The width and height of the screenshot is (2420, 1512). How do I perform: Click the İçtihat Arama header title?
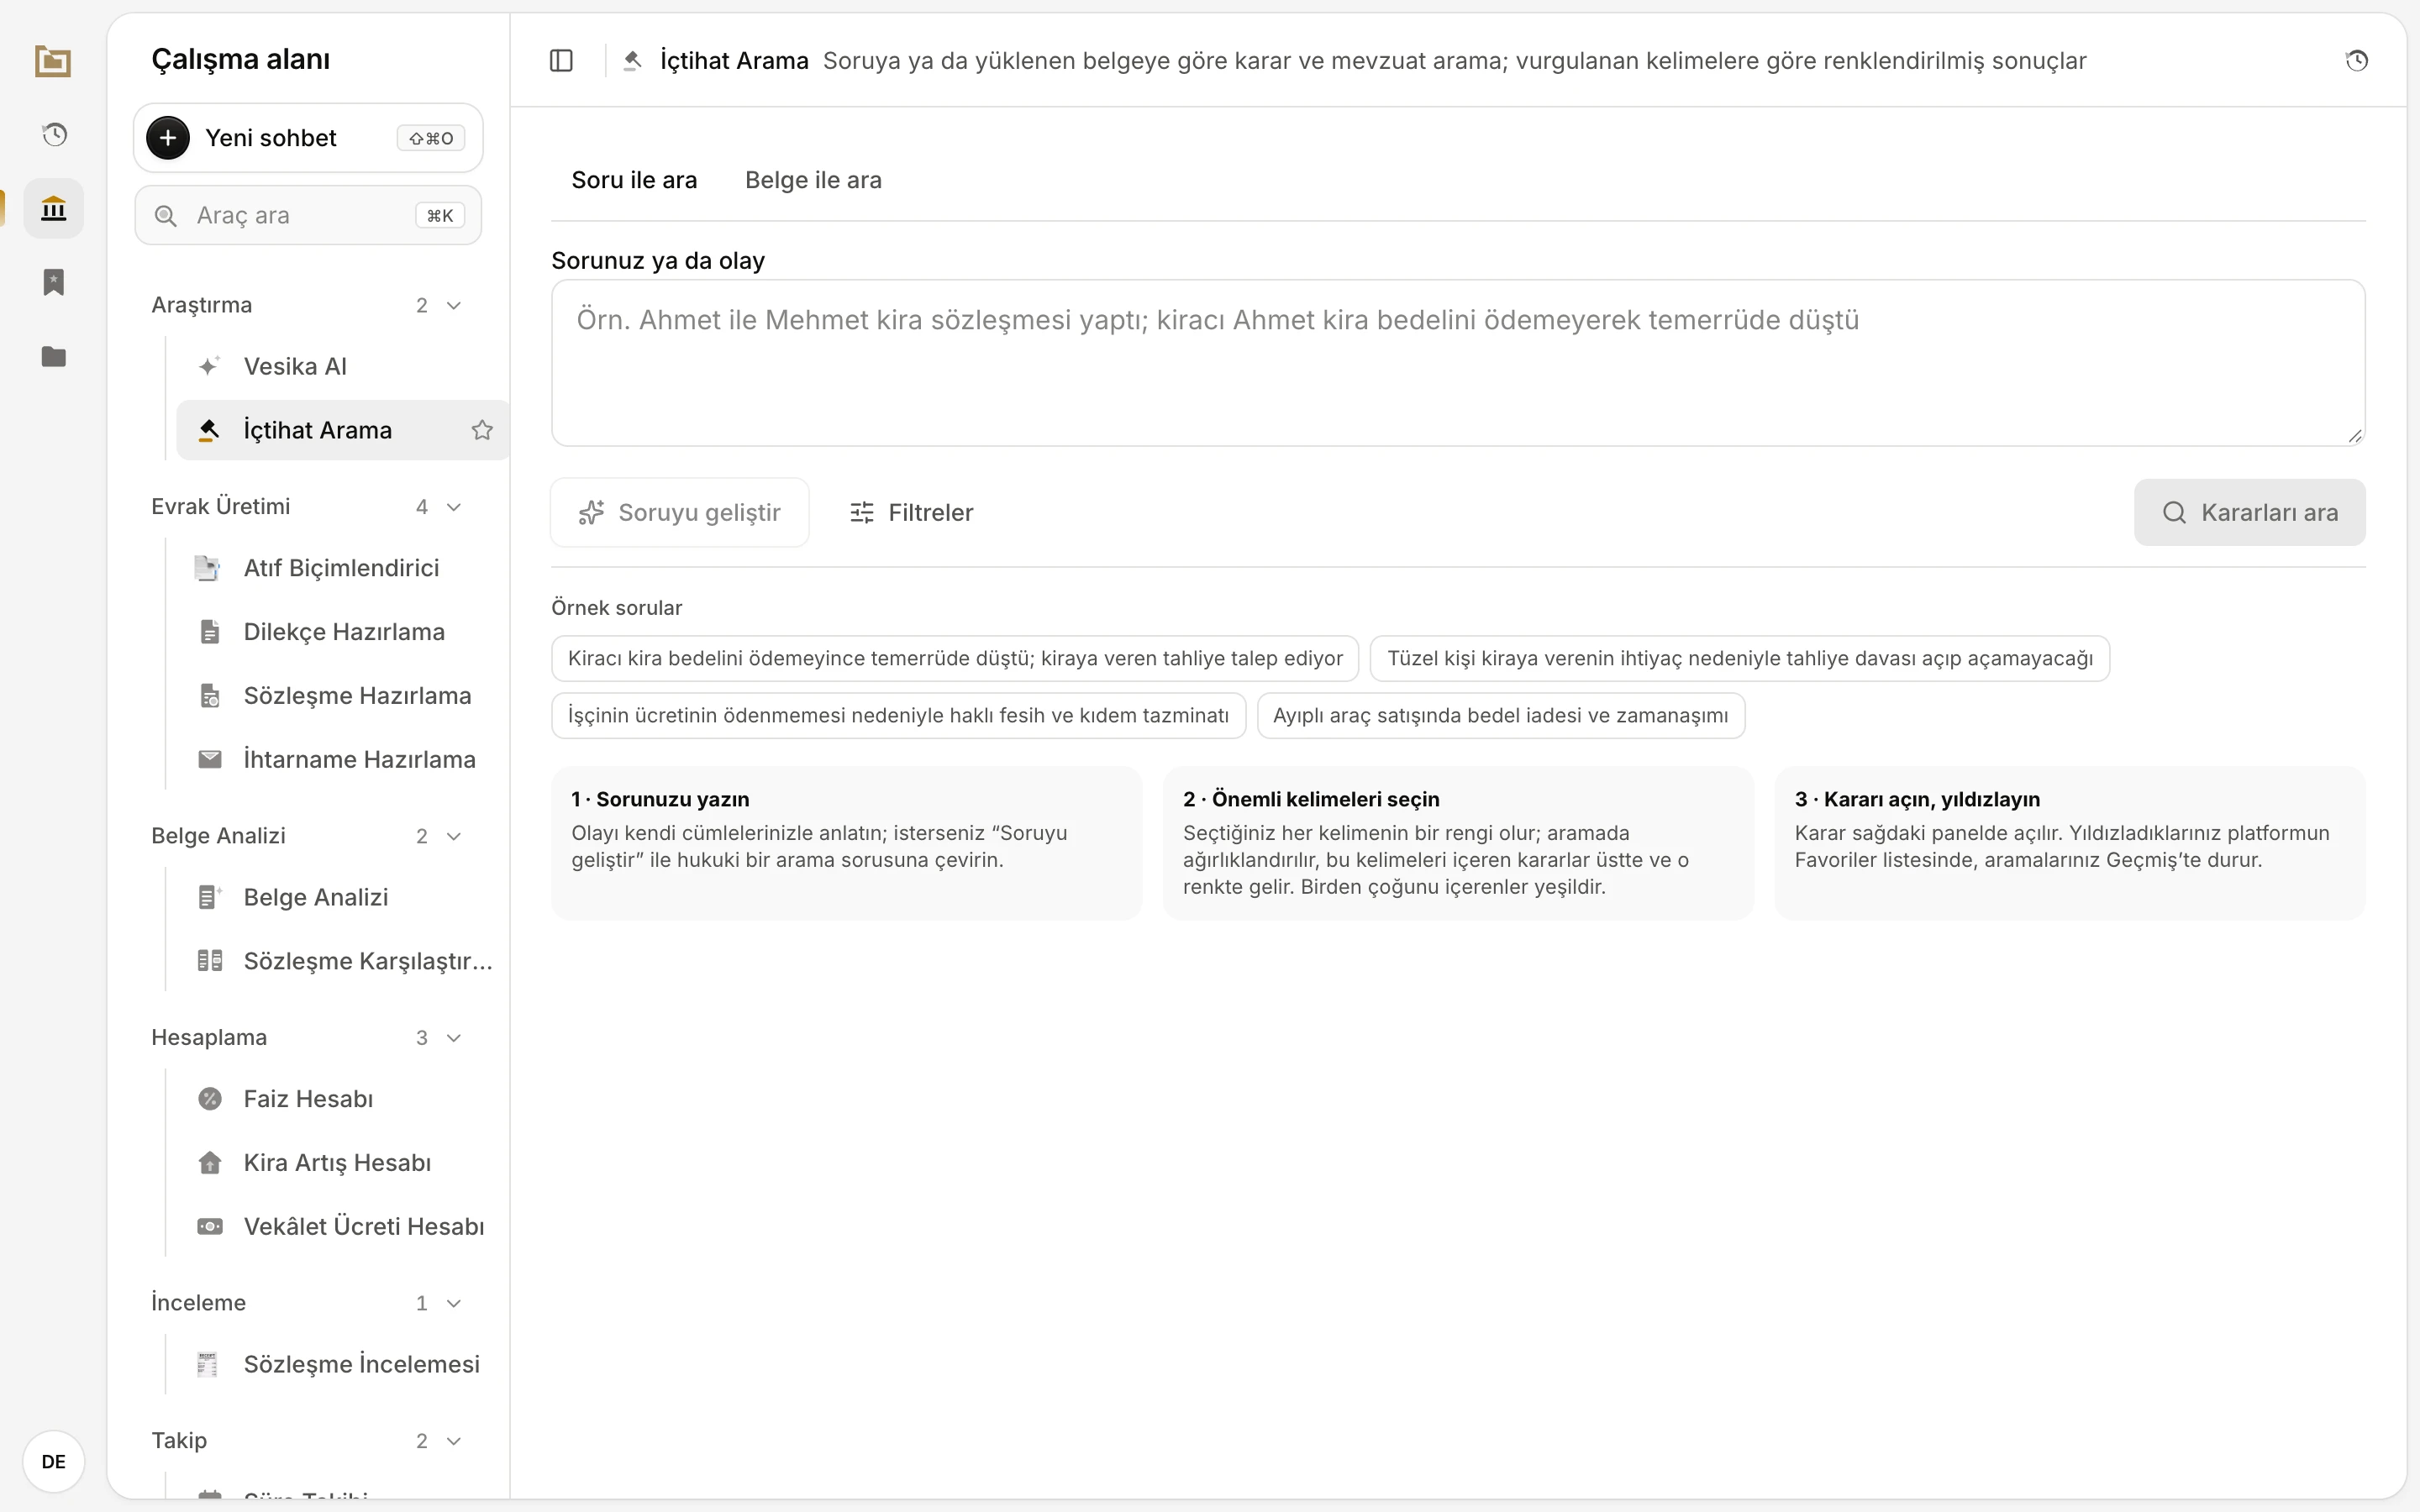pyautogui.click(x=734, y=61)
